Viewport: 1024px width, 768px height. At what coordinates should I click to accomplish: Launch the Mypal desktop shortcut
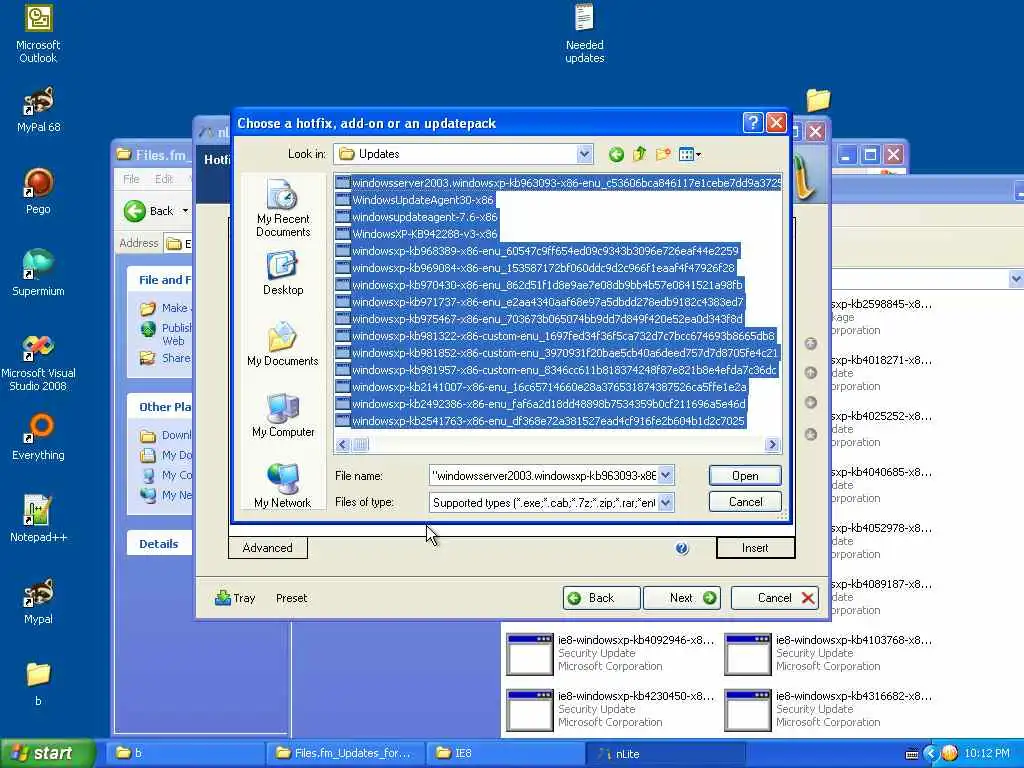38,601
